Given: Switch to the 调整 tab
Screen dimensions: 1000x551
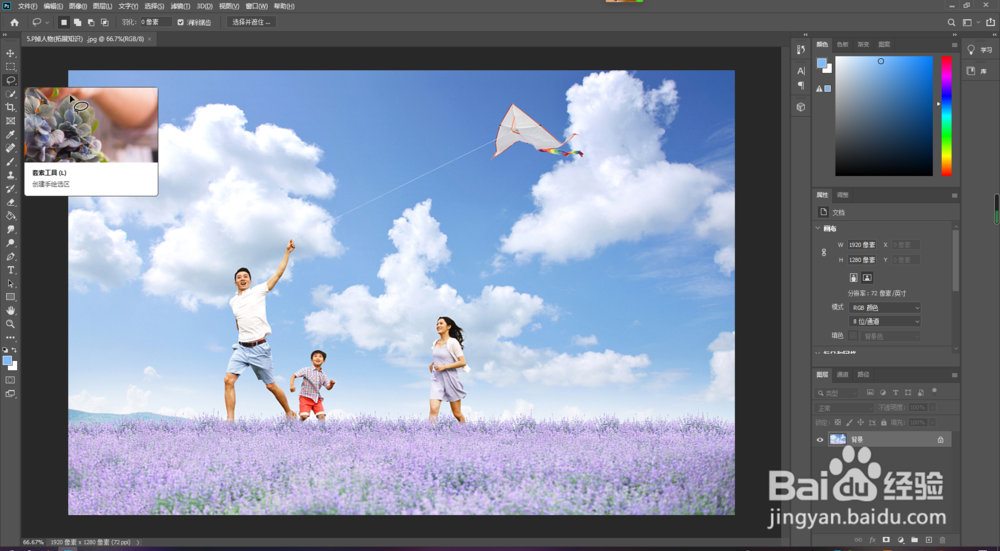Looking at the screenshot, I should click(x=842, y=195).
